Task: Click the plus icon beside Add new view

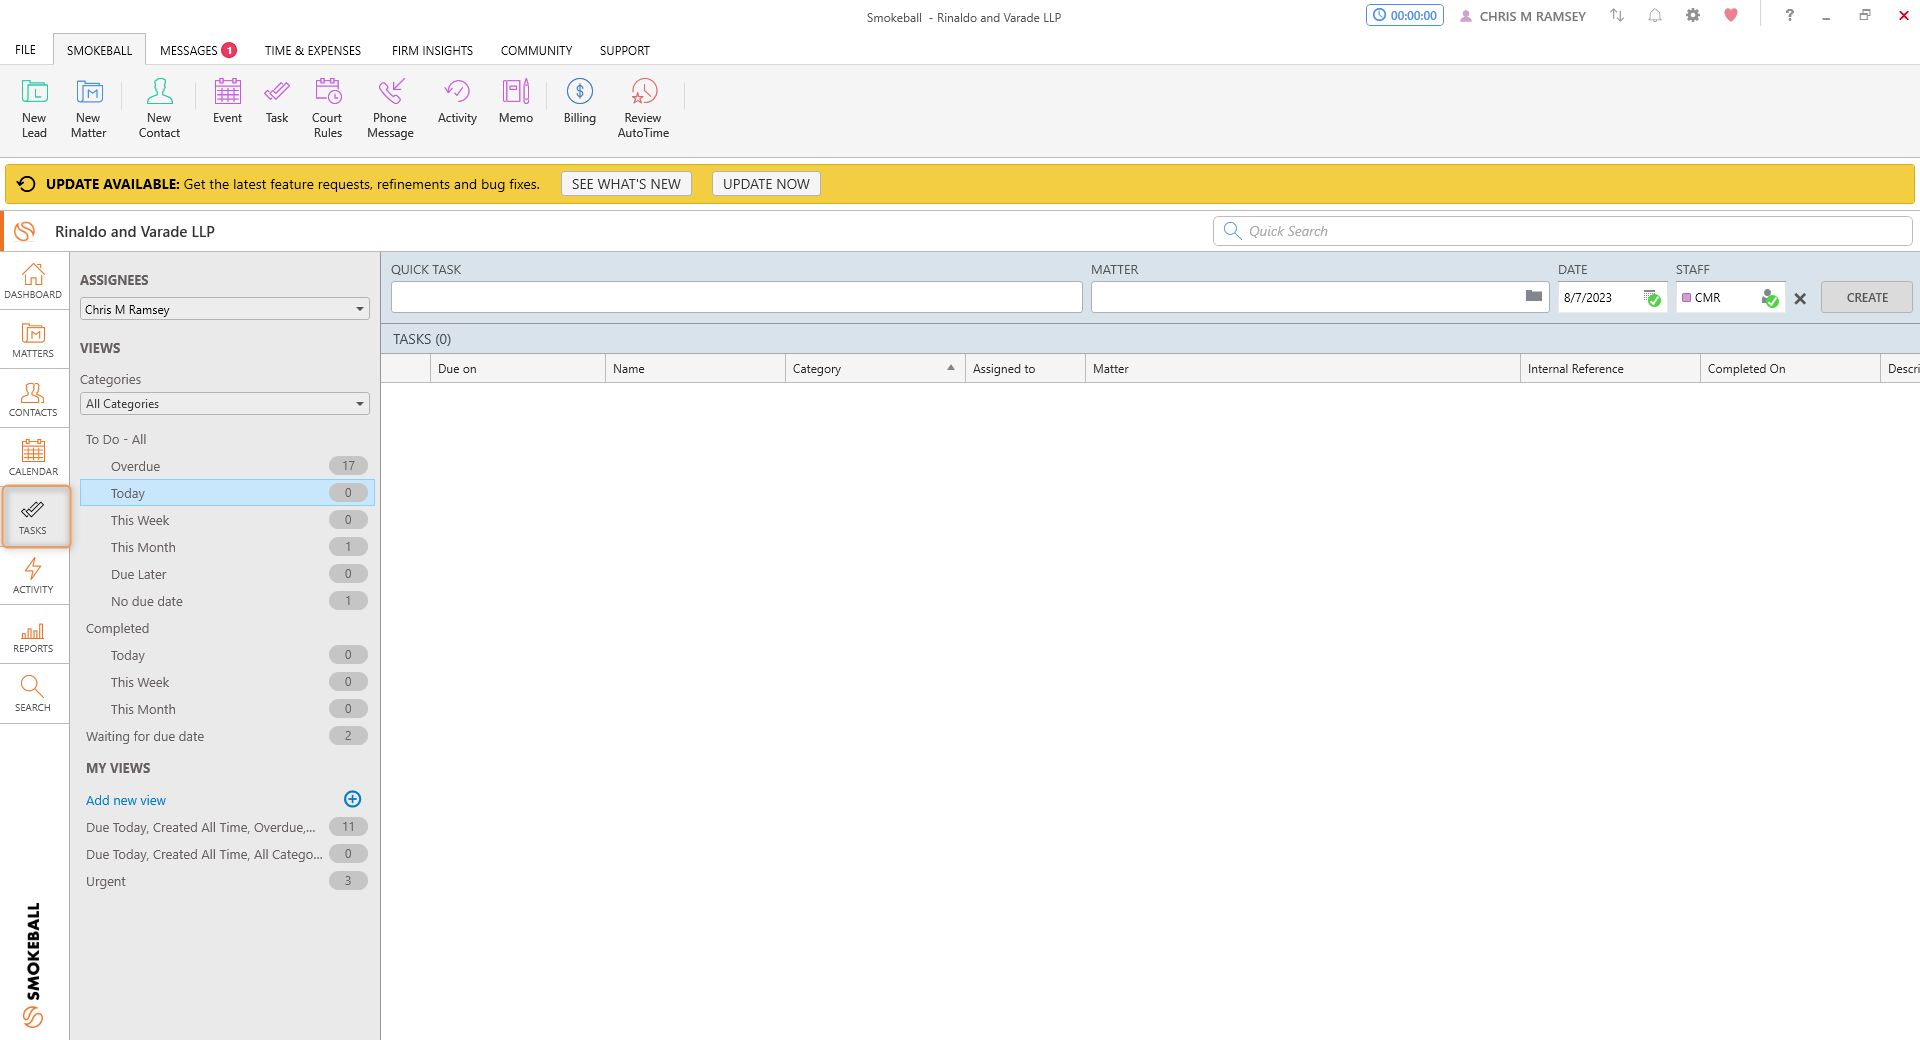Action: click(353, 799)
